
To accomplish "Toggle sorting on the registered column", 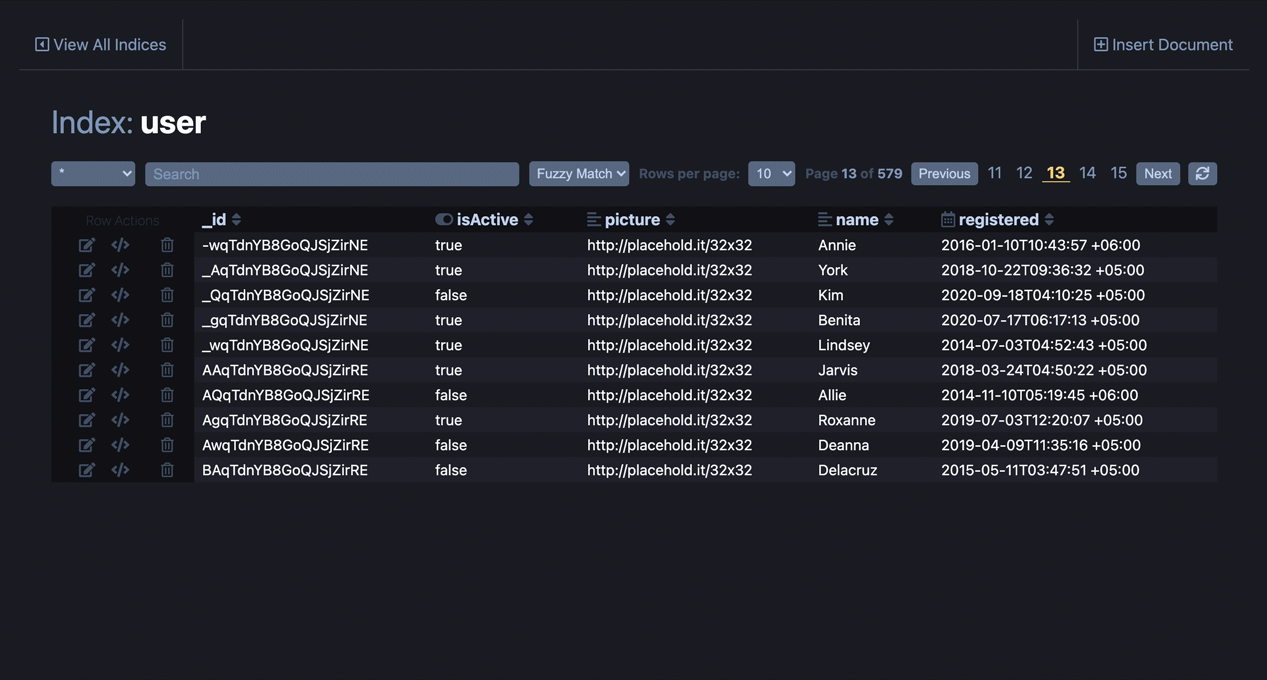I will tap(1048, 218).
